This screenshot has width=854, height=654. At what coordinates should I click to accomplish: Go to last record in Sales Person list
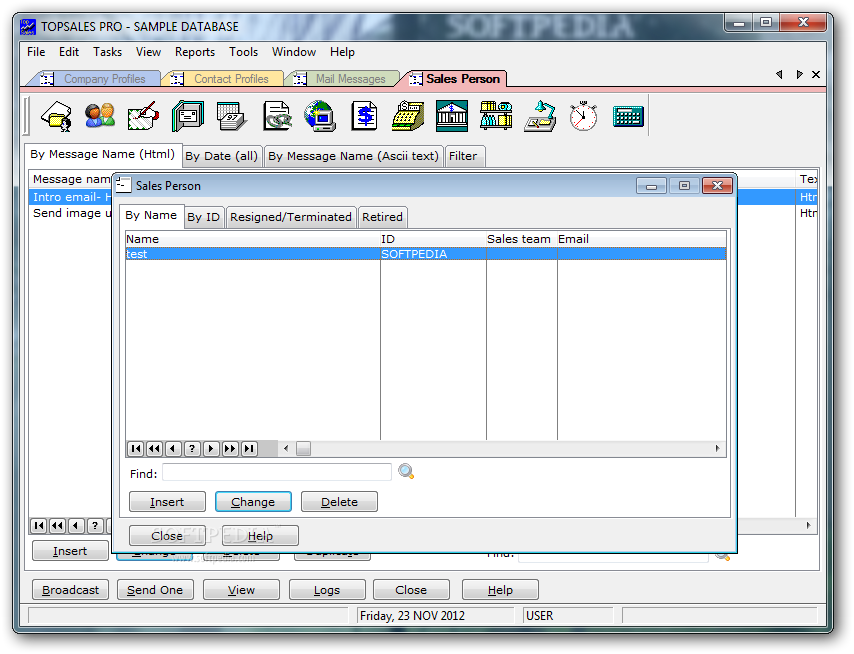point(249,449)
